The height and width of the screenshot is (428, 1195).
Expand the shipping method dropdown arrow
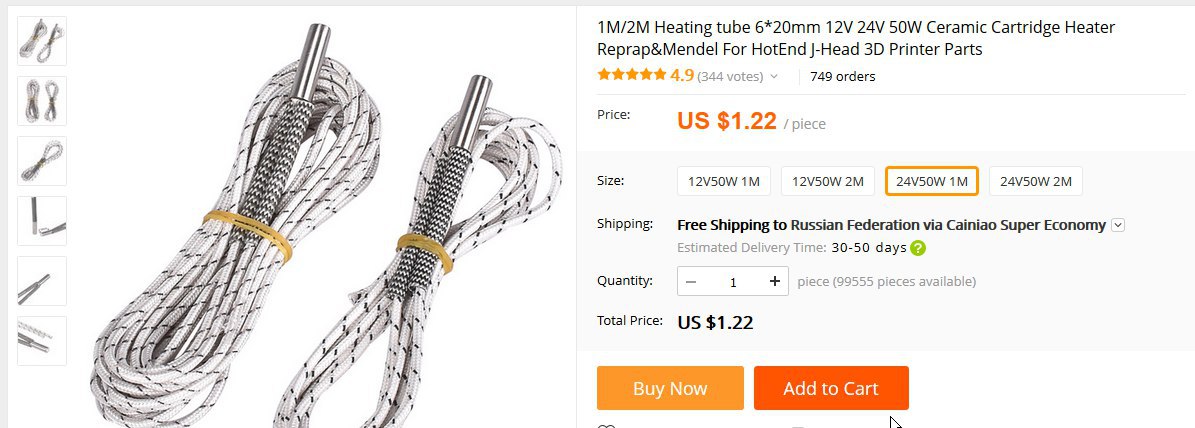(1118, 225)
